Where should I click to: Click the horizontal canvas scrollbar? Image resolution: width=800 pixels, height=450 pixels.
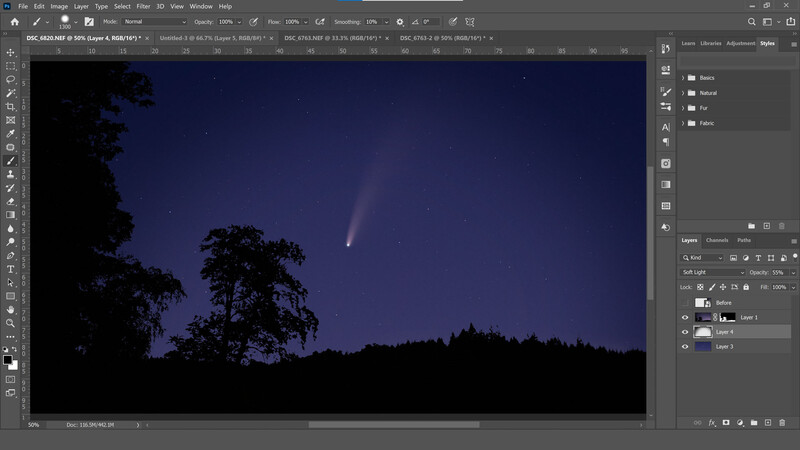(394, 424)
